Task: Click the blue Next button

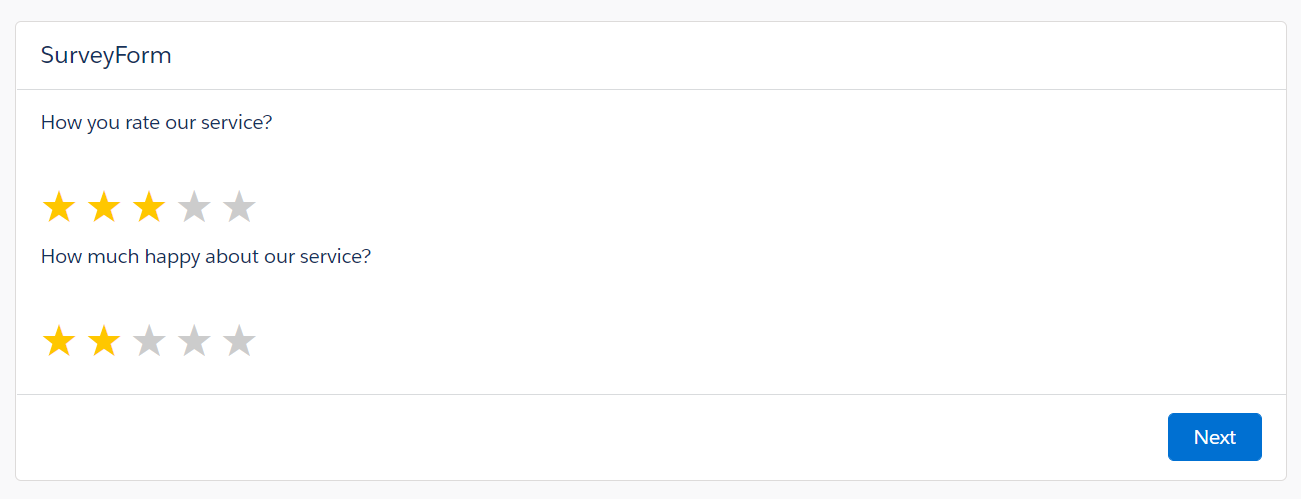Action: coord(1214,437)
